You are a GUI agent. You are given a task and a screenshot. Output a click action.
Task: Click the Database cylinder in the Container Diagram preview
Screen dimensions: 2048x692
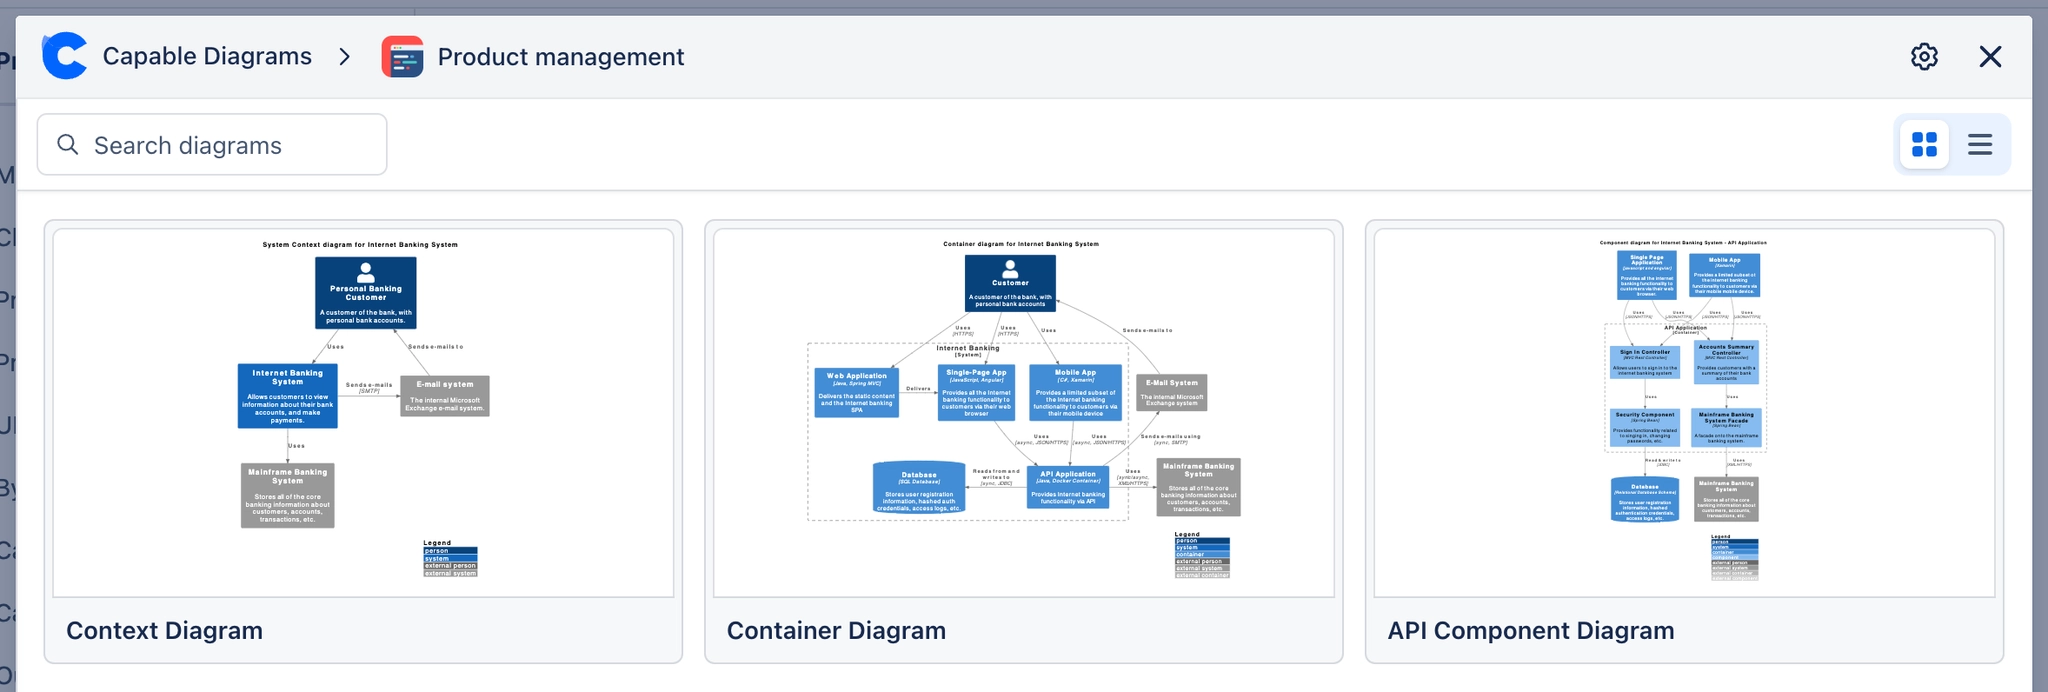click(918, 489)
